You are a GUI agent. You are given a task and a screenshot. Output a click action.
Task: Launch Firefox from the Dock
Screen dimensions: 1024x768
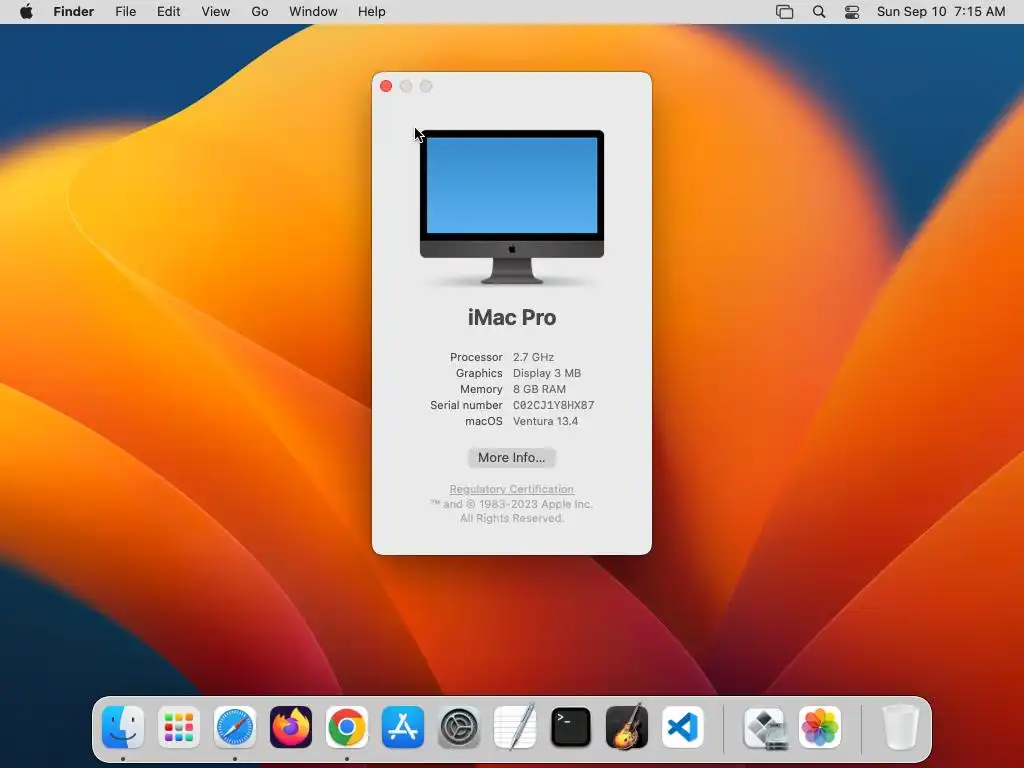[x=291, y=727]
